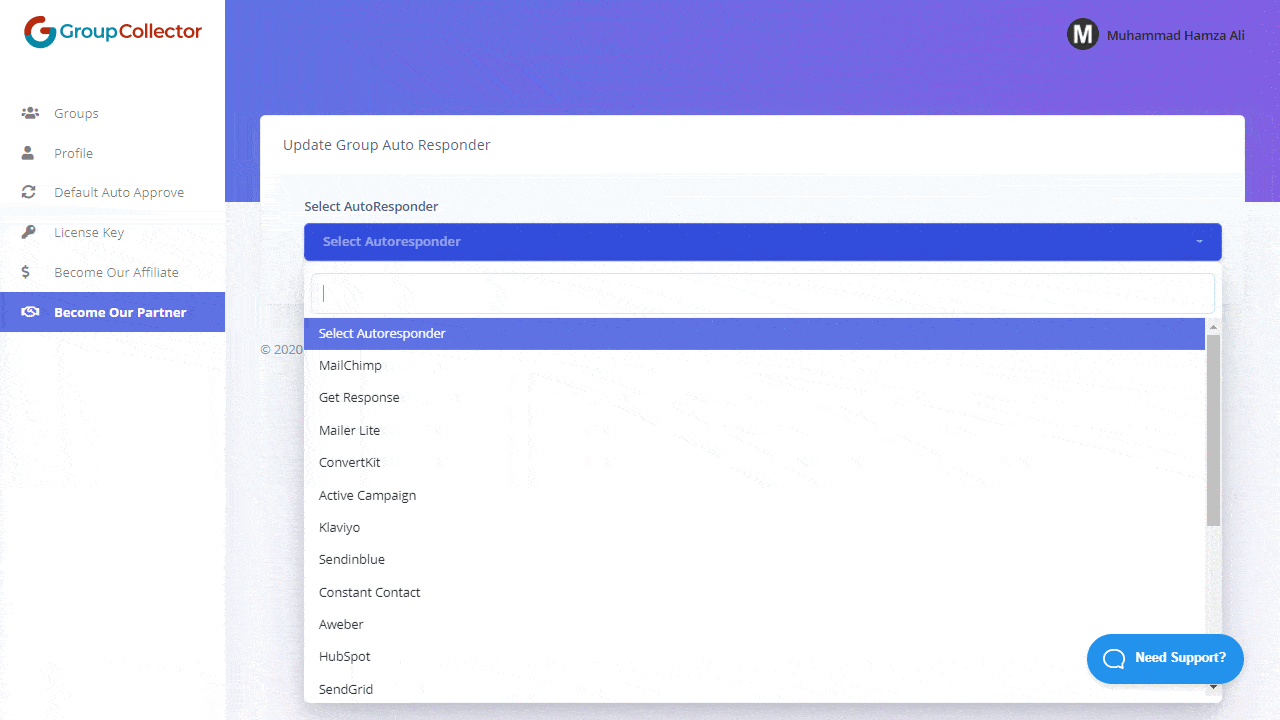Click the Profile person icon

[29, 153]
